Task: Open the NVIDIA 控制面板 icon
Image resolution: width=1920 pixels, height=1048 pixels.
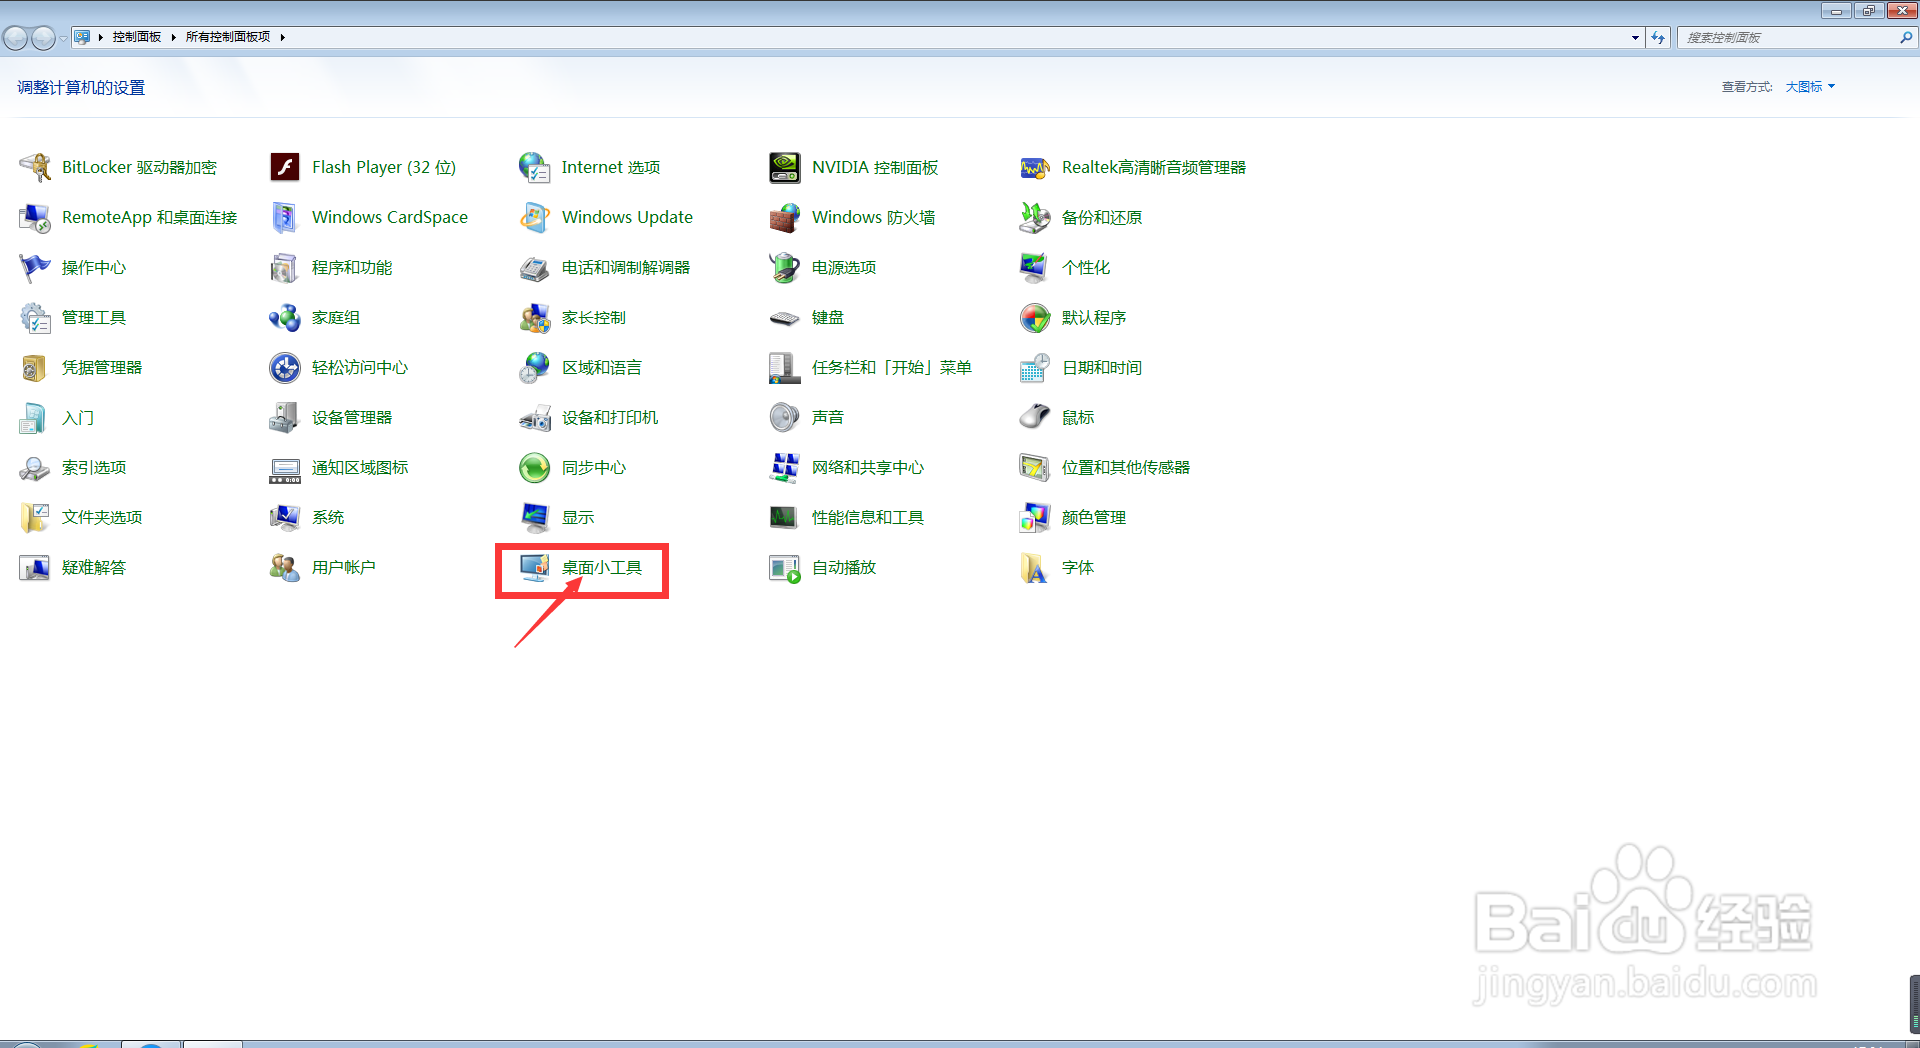Action: click(x=785, y=167)
